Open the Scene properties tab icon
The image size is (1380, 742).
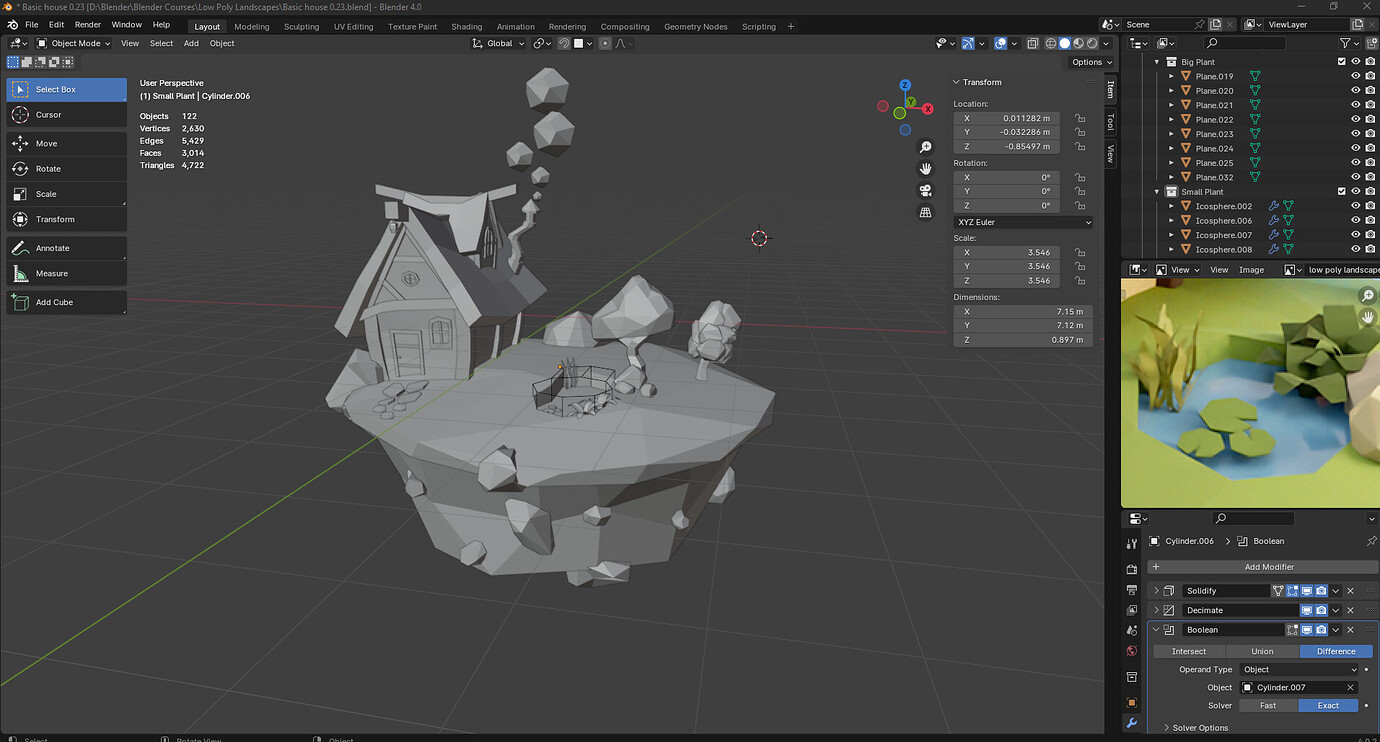point(1131,630)
